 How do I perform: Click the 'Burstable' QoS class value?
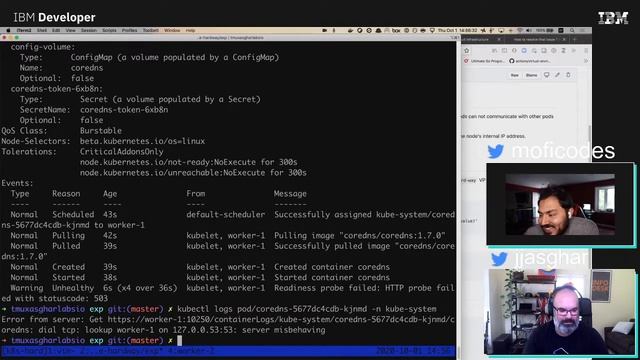coord(101,131)
